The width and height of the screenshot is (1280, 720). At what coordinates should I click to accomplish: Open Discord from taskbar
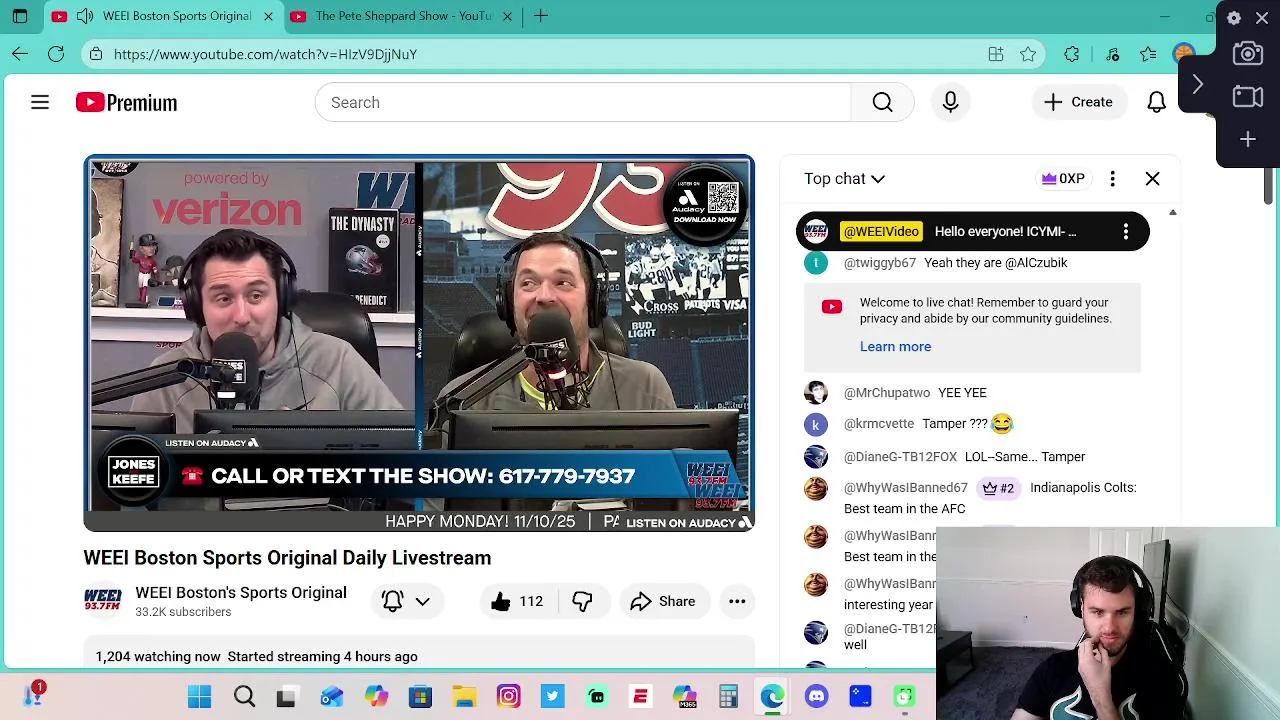click(x=816, y=696)
